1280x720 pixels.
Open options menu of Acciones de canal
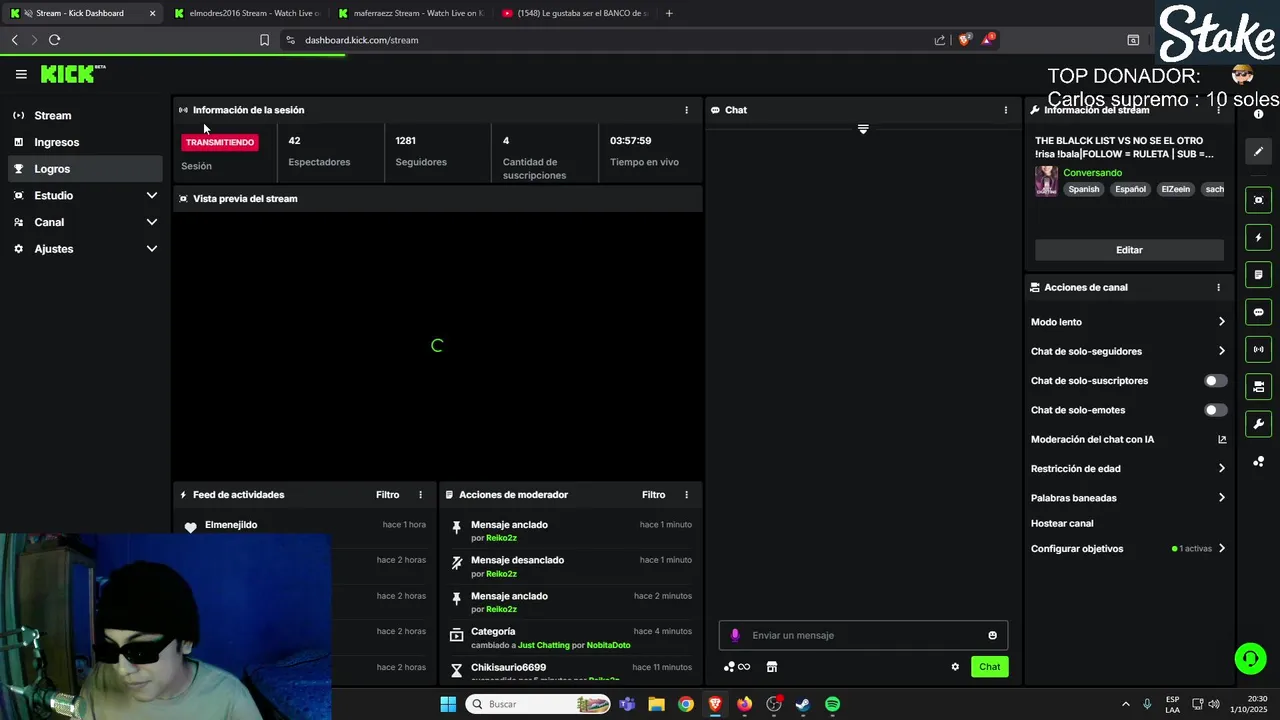point(1218,287)
